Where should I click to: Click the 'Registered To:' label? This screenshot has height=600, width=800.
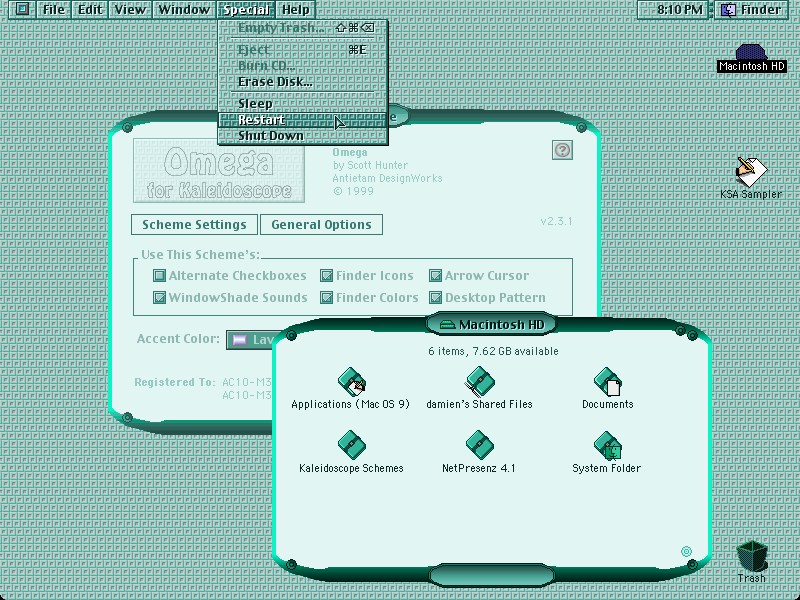click(175, 382)
